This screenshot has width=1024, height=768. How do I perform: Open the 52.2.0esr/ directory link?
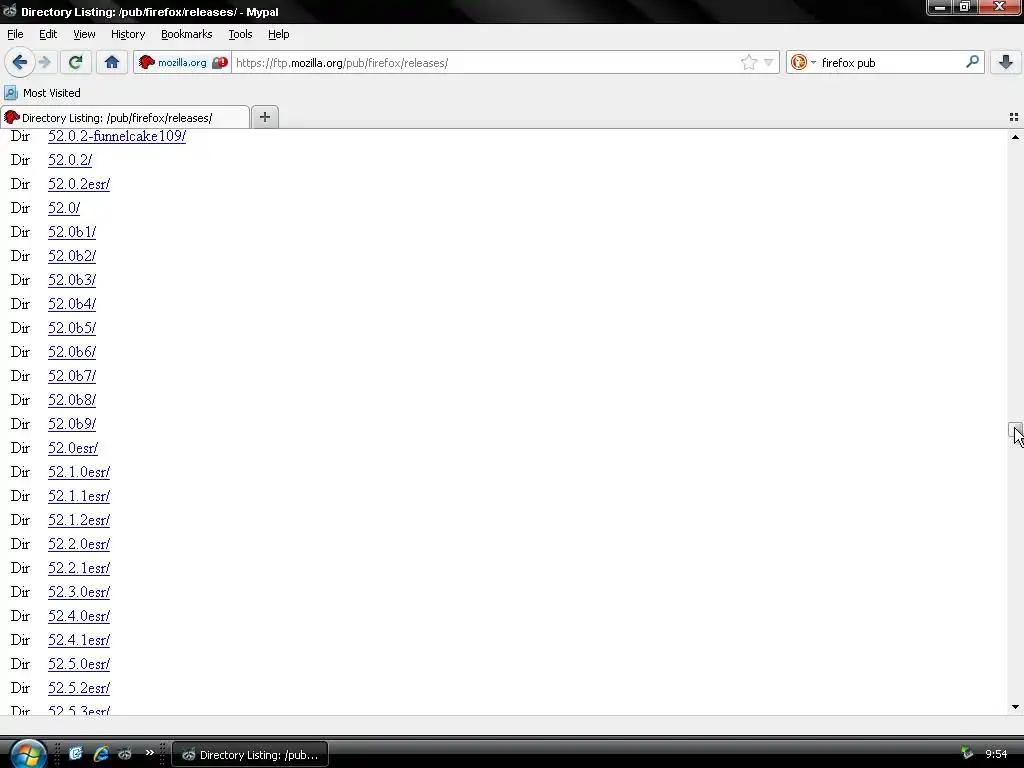(x=79, y=544)
